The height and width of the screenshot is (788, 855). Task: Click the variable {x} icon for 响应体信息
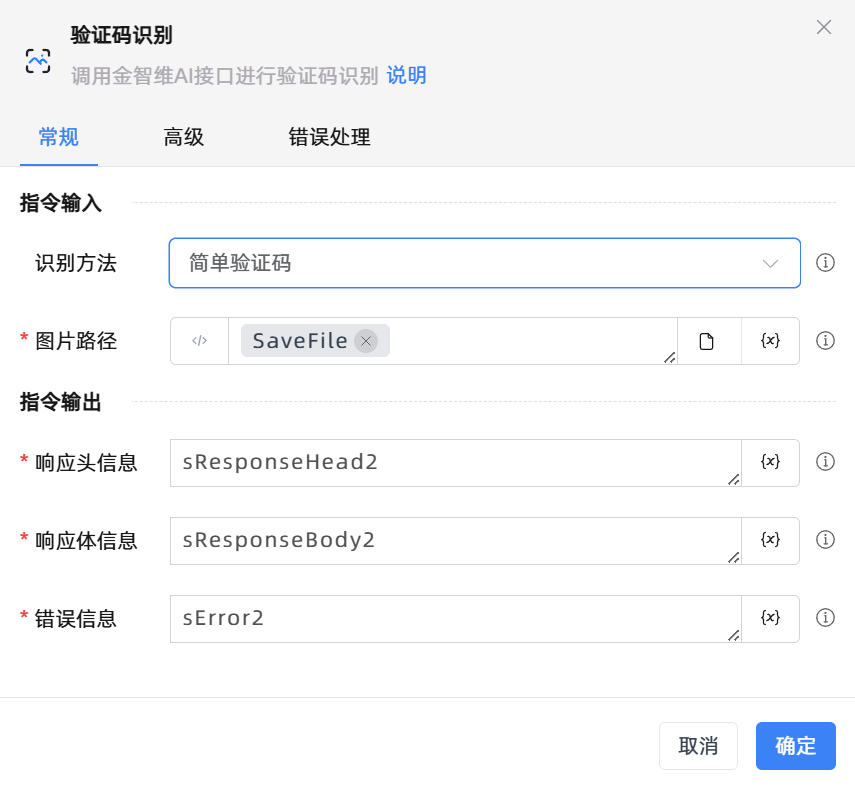pyautogui.click(x=770, y=540)
